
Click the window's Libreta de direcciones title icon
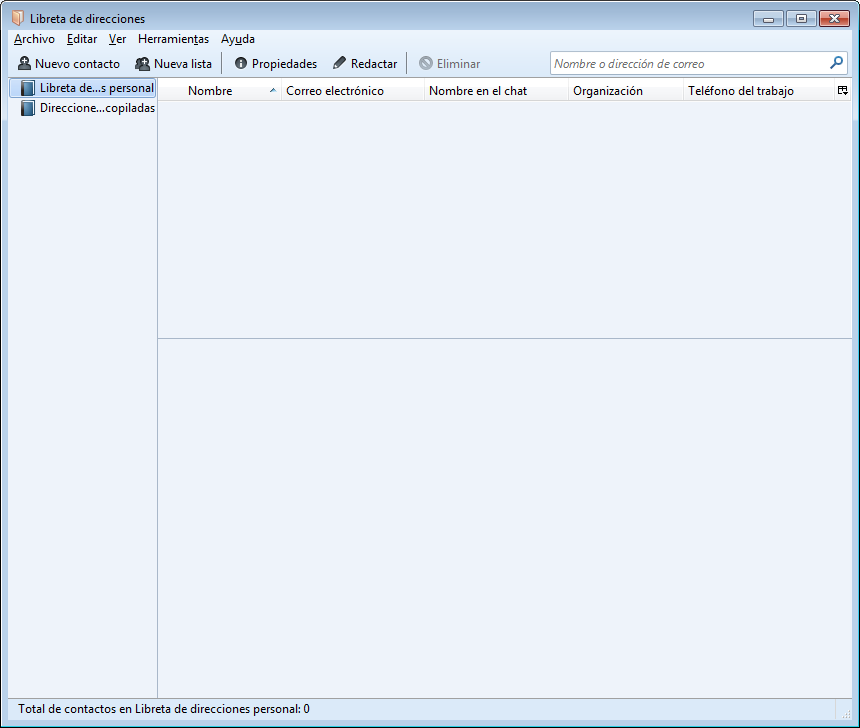[x=17, y=18]
